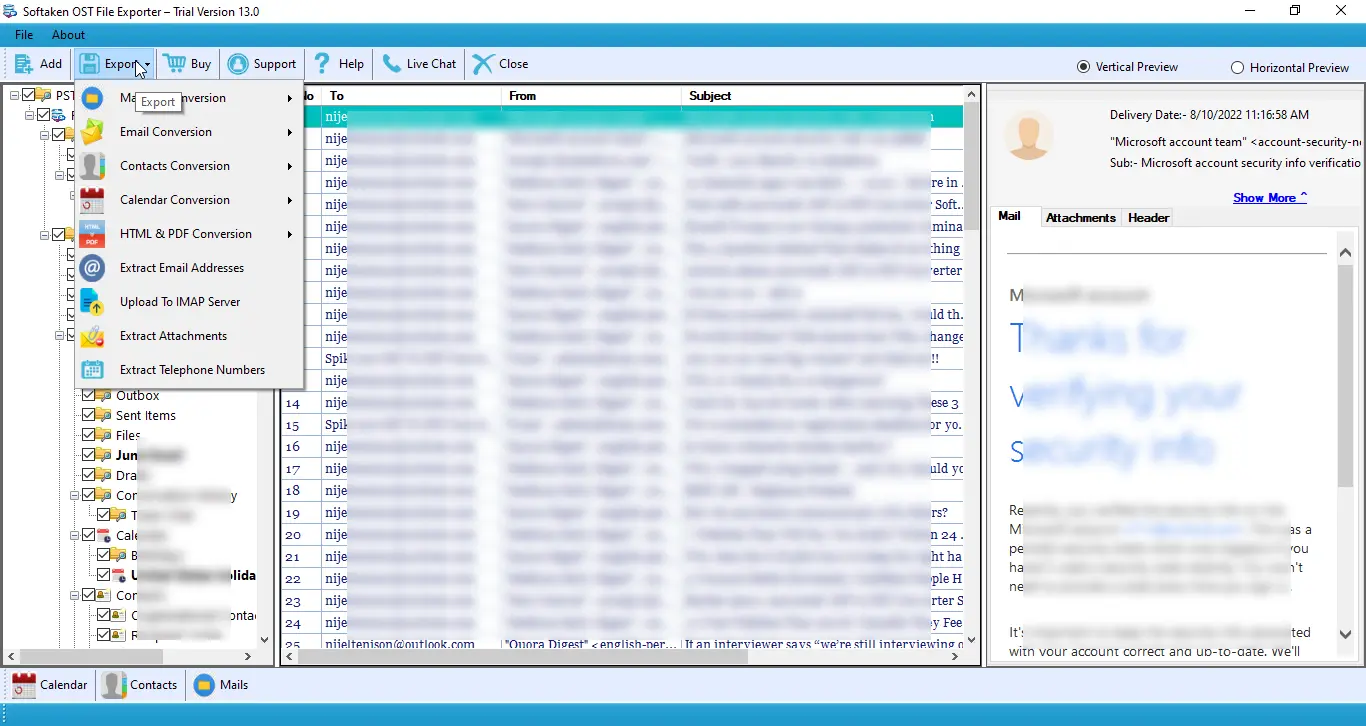Enable Horizontal Preview mode
This screenshot has width=1366, height=726.
click(1238, 67)
